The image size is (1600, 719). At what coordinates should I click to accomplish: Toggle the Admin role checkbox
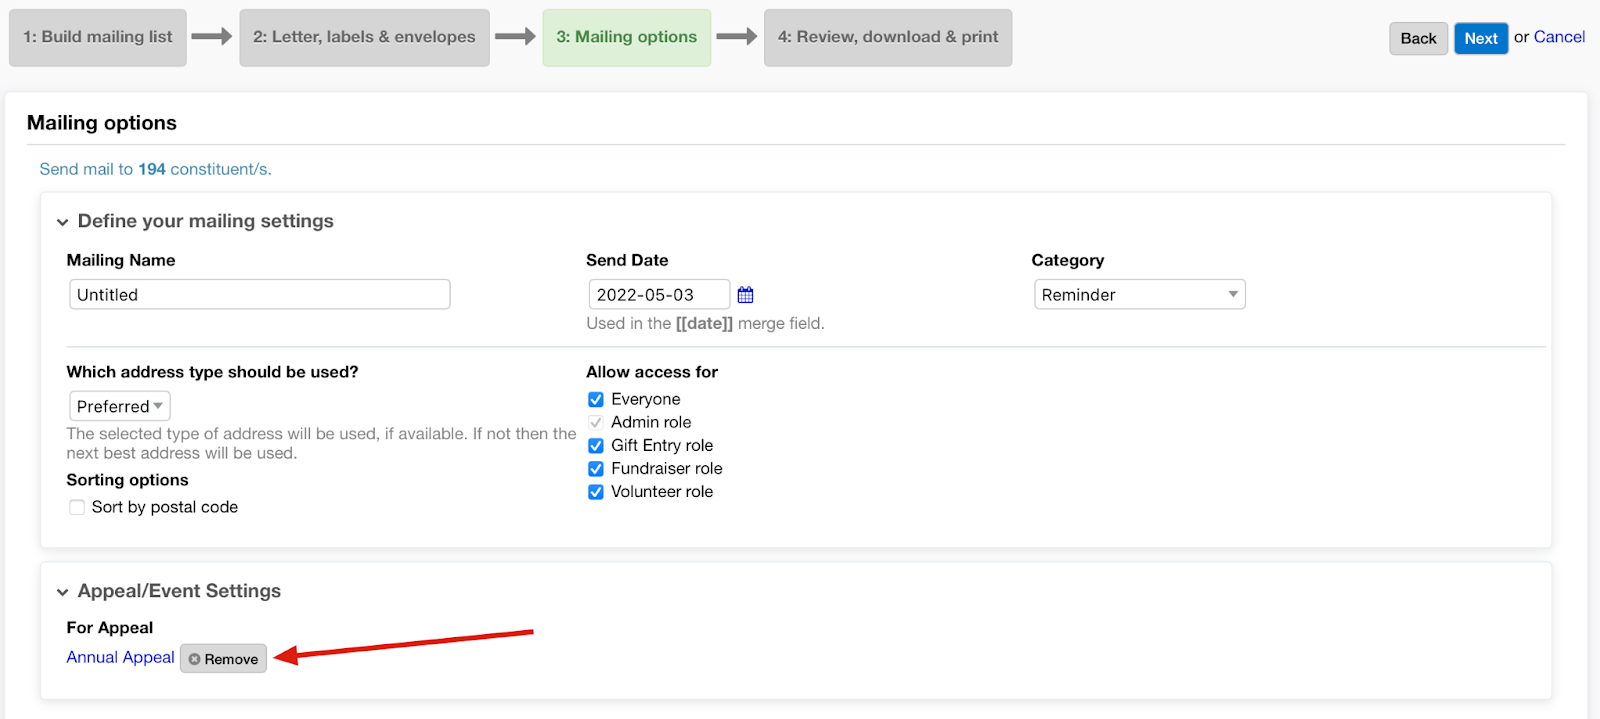pyautogui.click(x=596, y=422)
